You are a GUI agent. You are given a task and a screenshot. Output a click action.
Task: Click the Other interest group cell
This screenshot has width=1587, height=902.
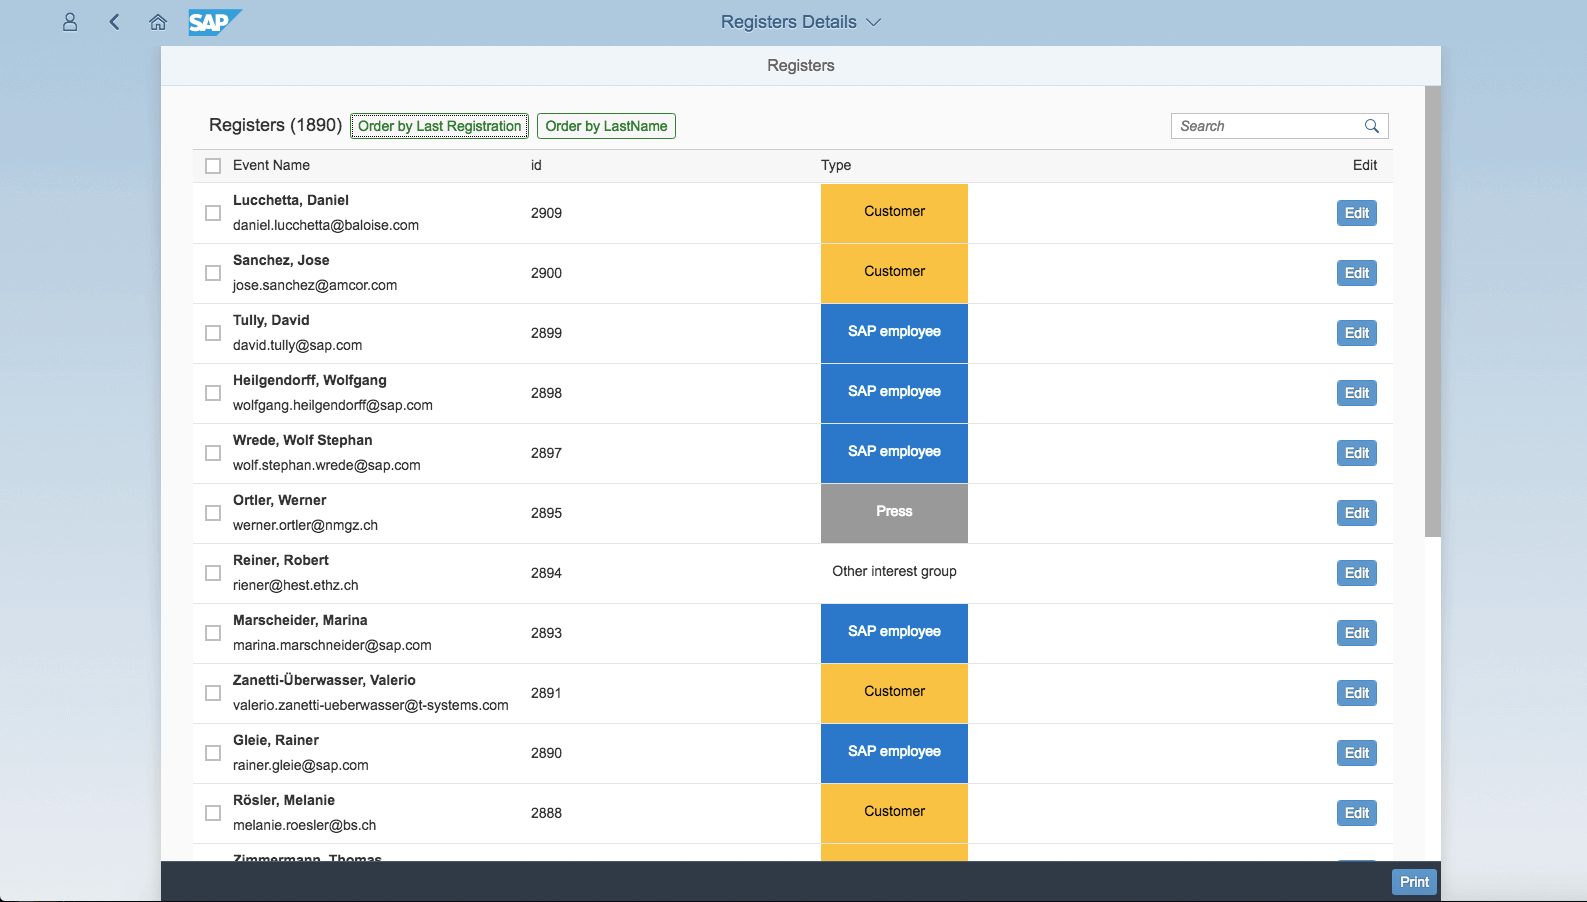(x=894, y=571)
